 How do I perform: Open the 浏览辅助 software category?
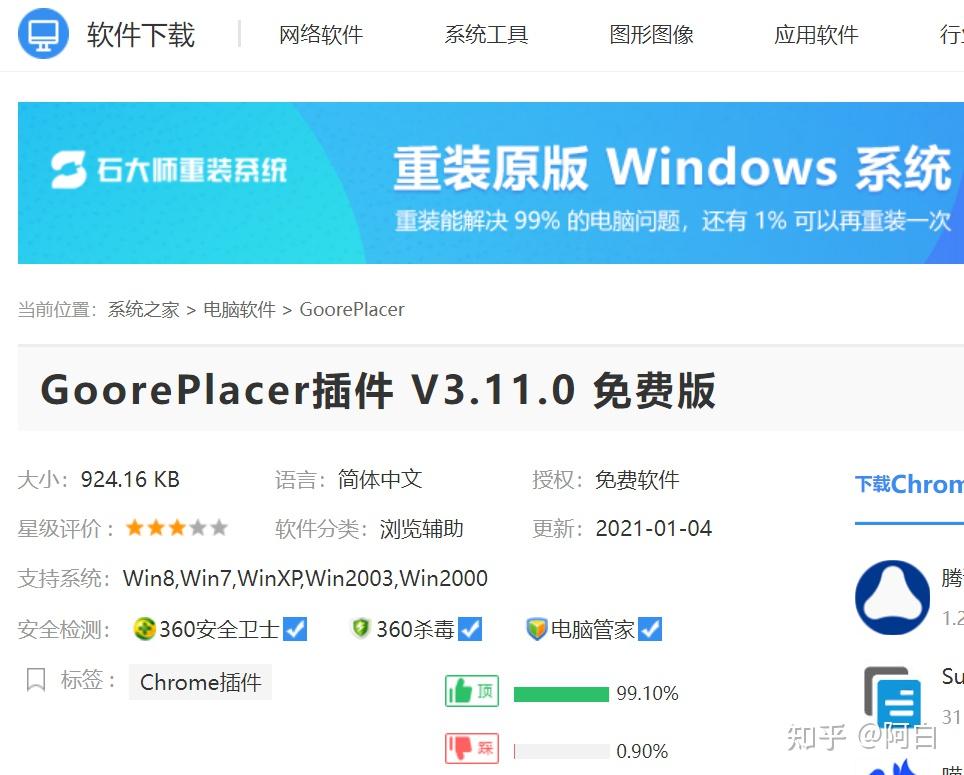(x=422, y=529)
